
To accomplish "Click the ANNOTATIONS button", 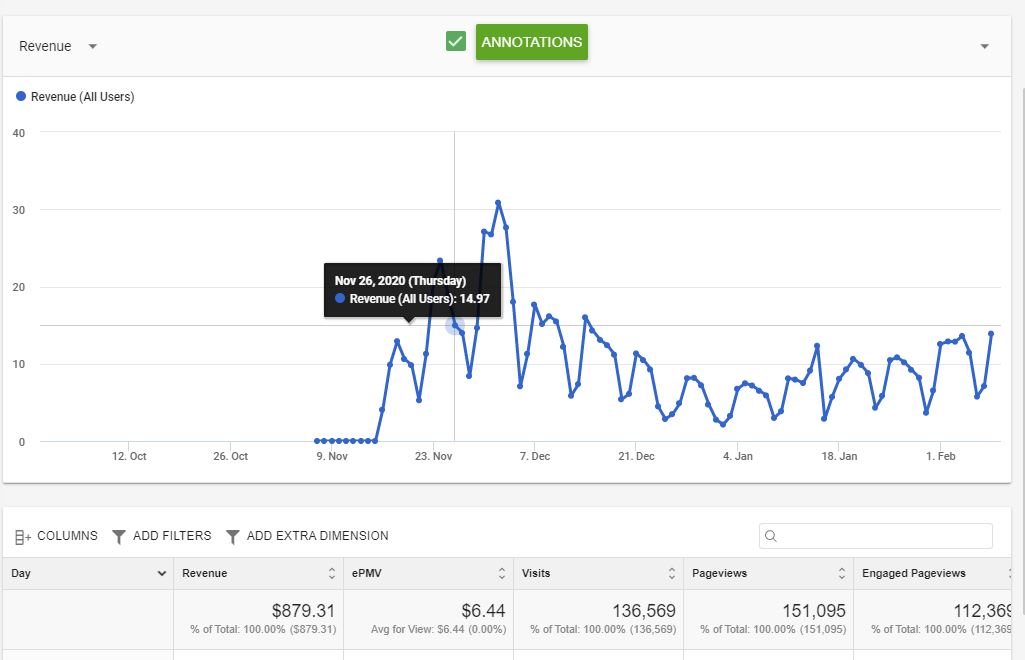I will click(531, 42).
